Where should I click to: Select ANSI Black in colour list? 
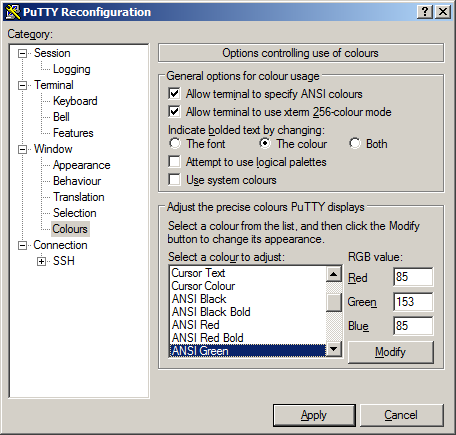tap(248, 299)
